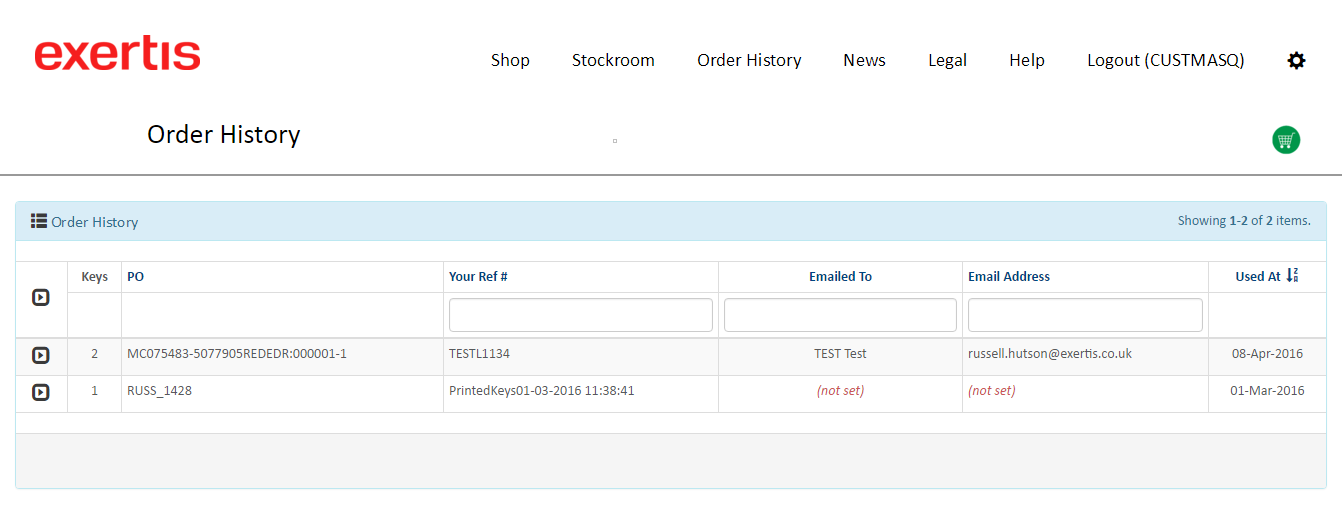Click the Used At sort icon
The height and width of the screenshot is (506, 1342).
pyautogui.click(x=1292, y=275)
